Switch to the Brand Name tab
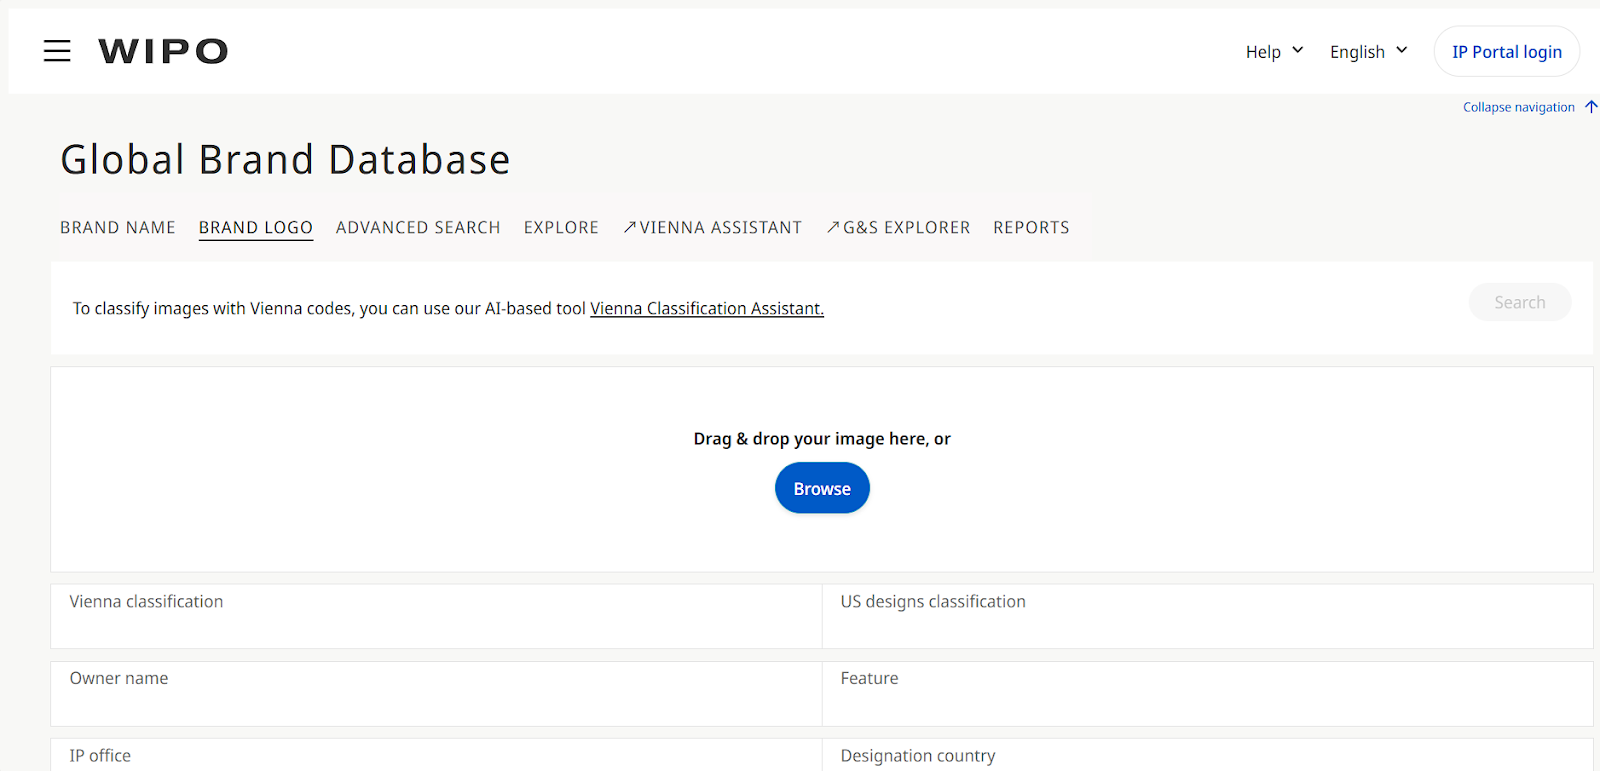 (118, 228)
